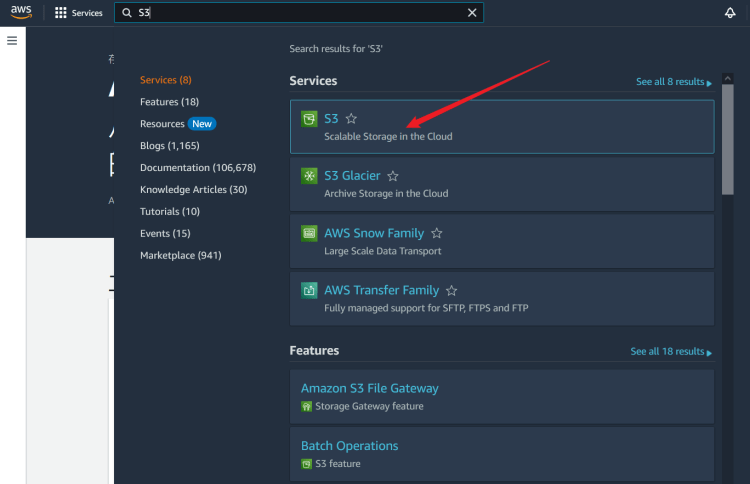Select the Tutorials (10) category

click(x=170, y=211)
